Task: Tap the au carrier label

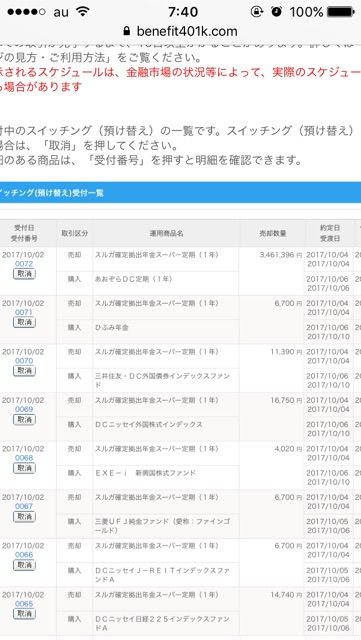Action: 61,12
